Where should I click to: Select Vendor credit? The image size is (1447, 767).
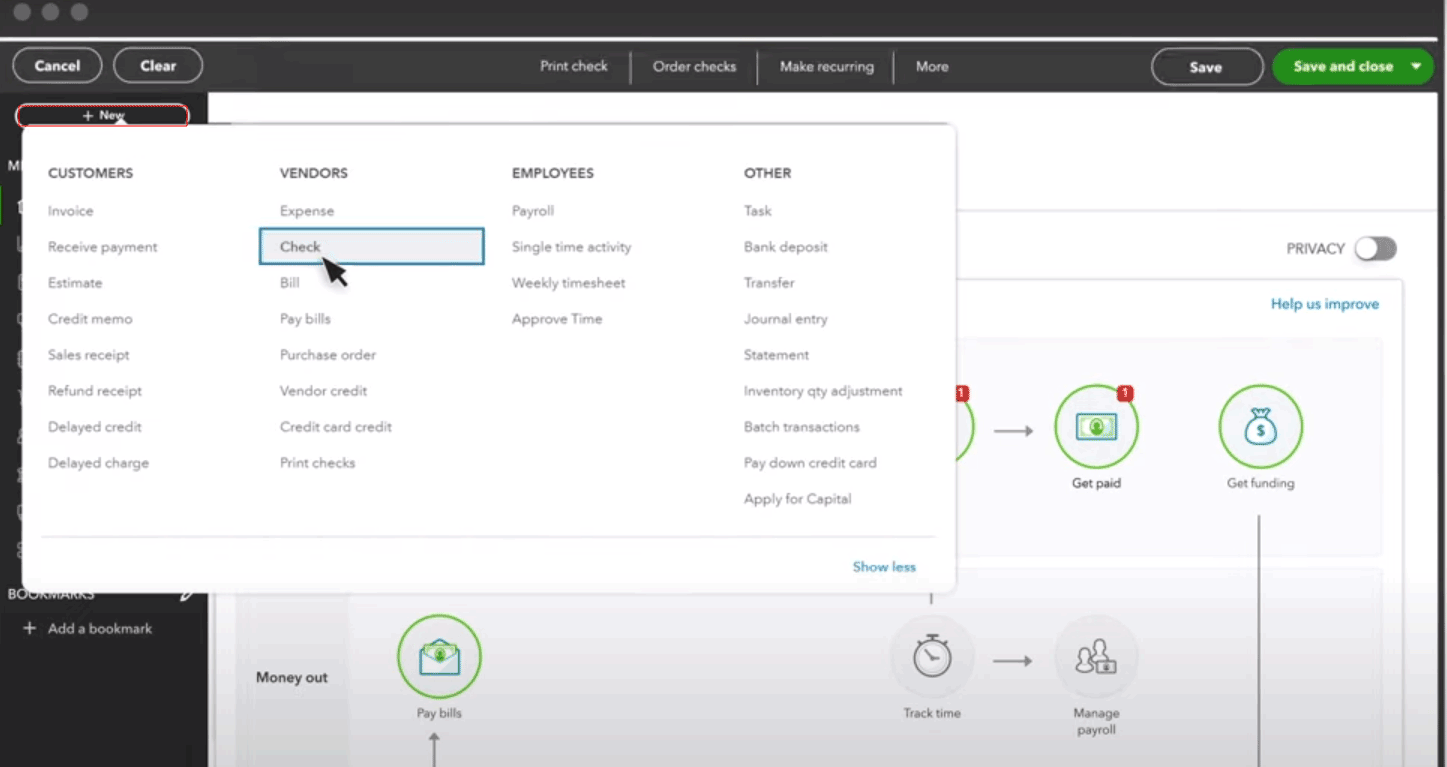323,391
